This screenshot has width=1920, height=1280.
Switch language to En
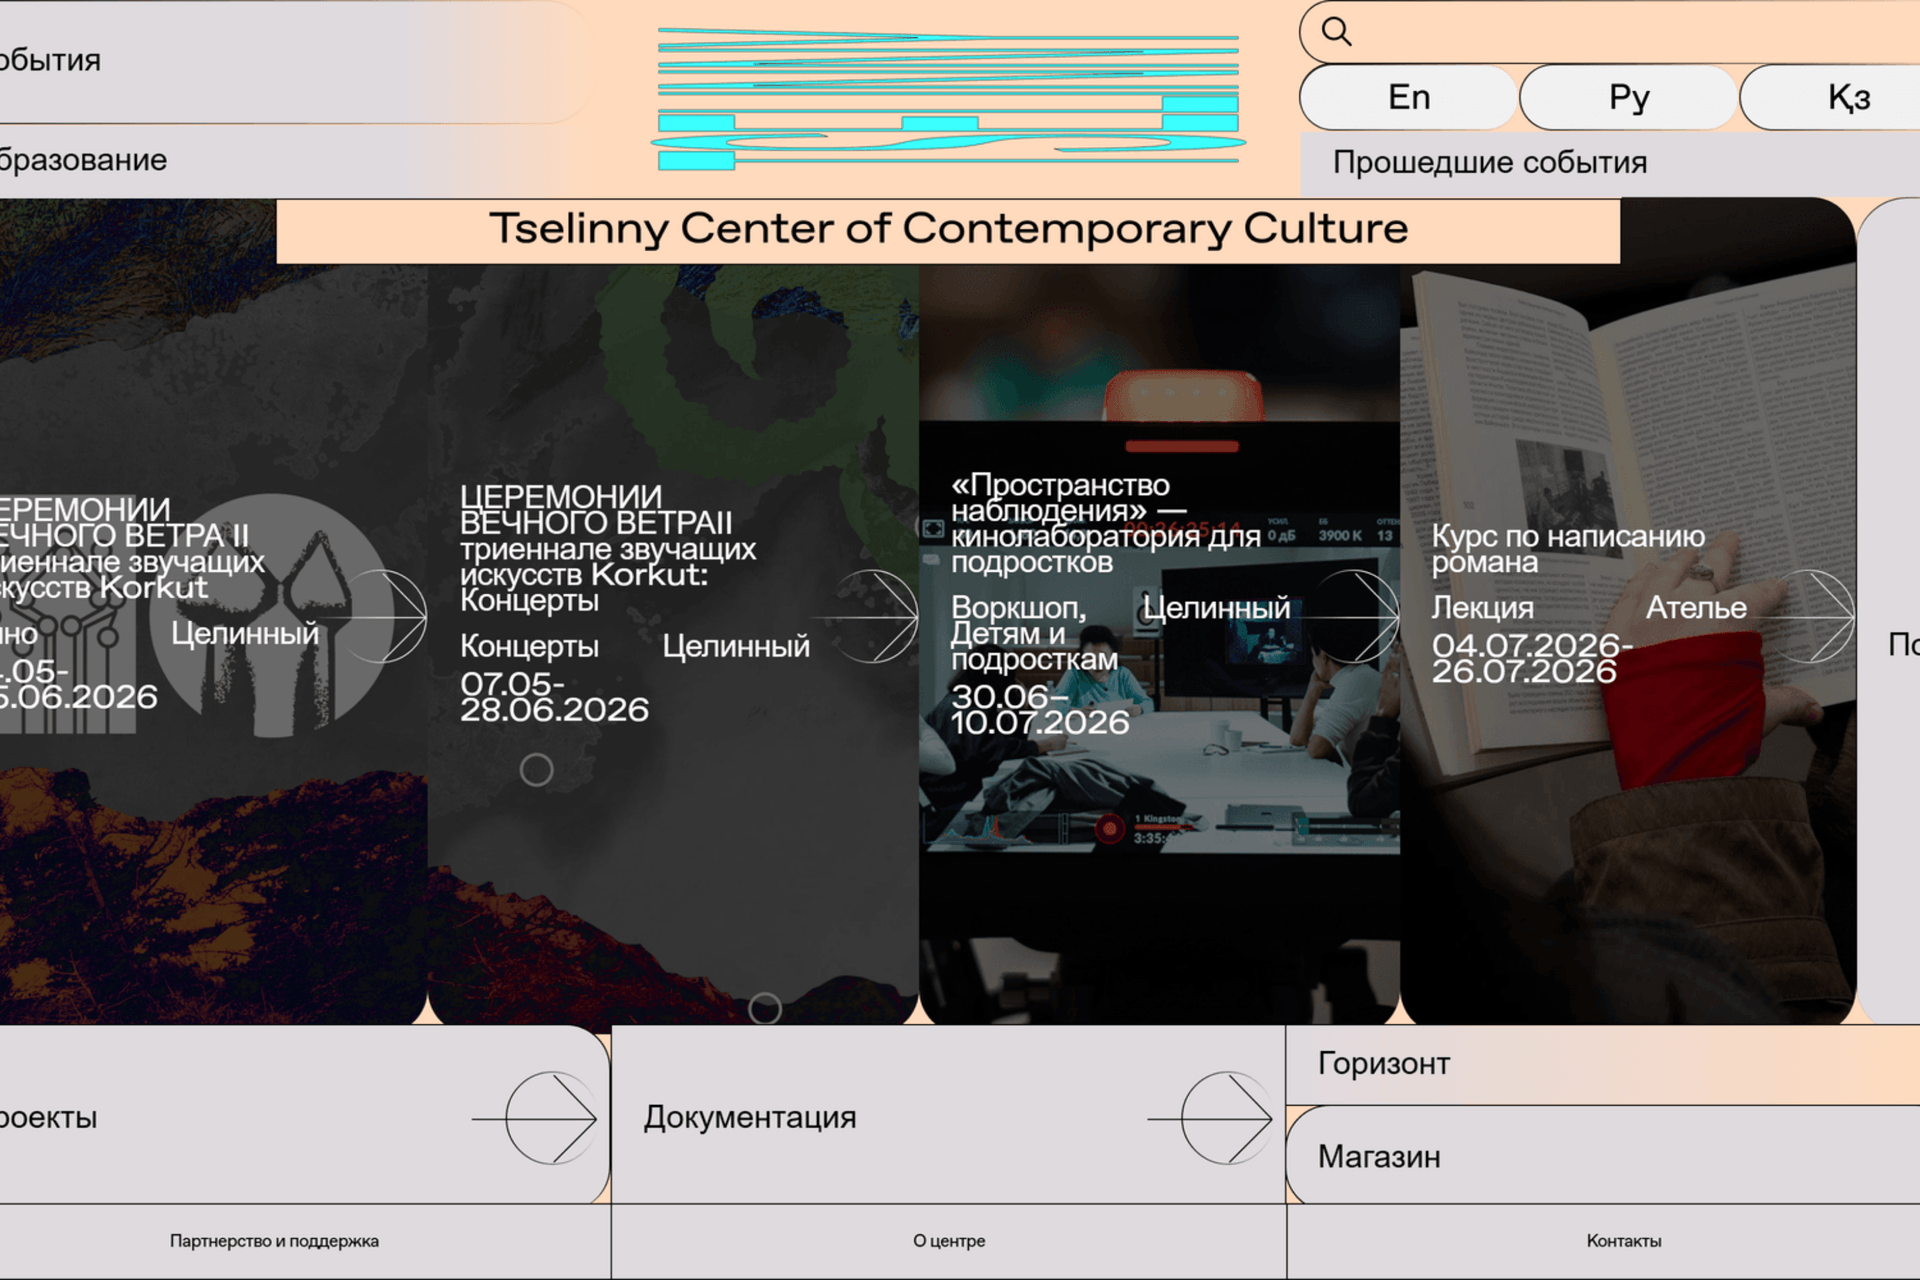pyautogui.click(x=1408, y=97)
